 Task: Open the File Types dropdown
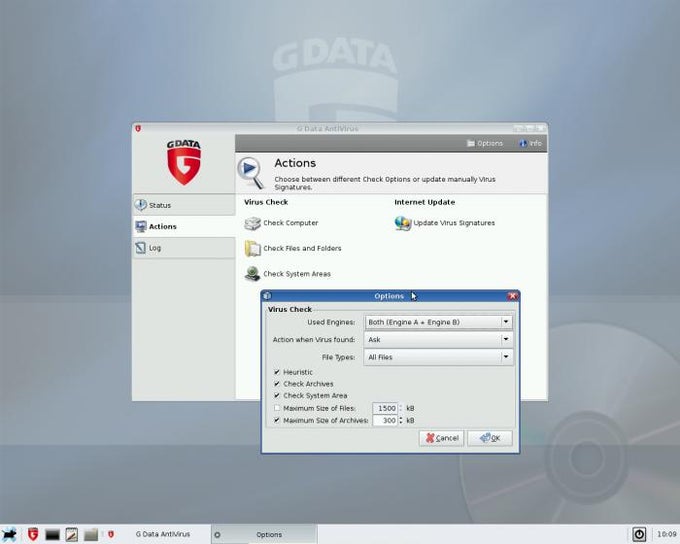click(438, 357)
